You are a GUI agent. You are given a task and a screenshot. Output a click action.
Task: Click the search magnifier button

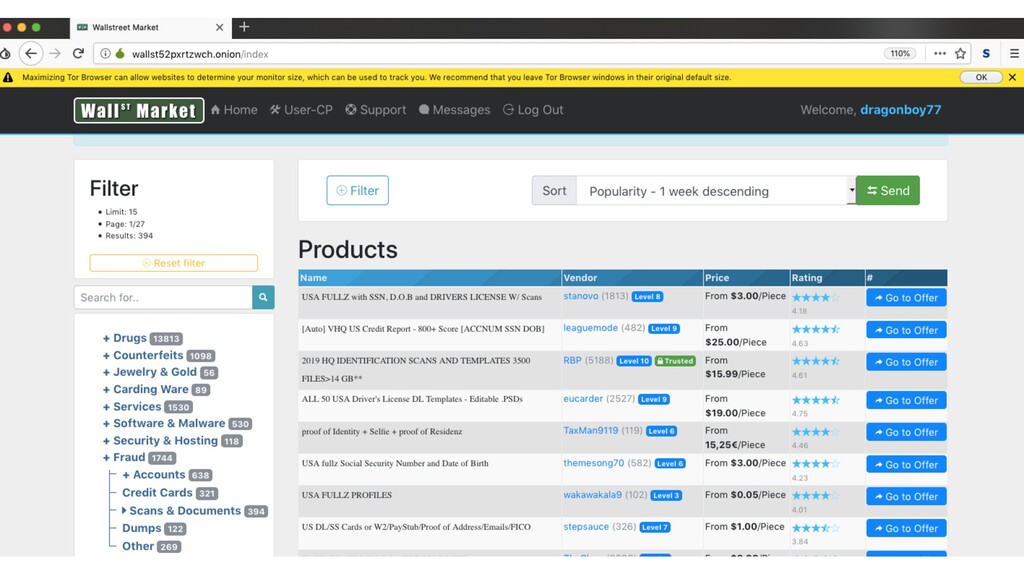[263, 297]
